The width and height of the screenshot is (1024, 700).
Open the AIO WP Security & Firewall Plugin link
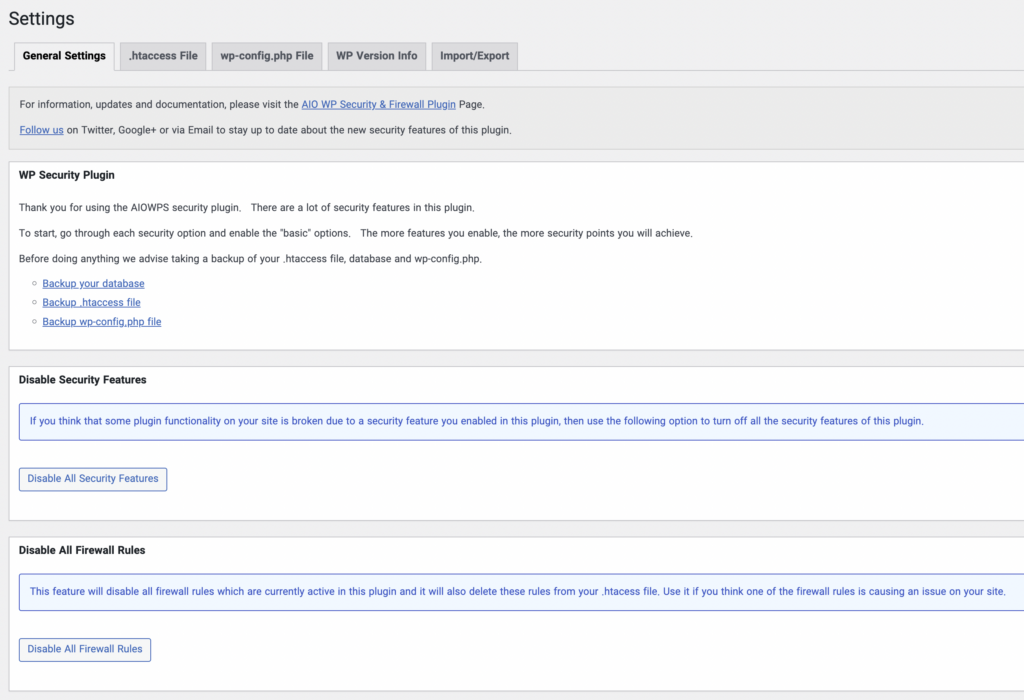379,104
